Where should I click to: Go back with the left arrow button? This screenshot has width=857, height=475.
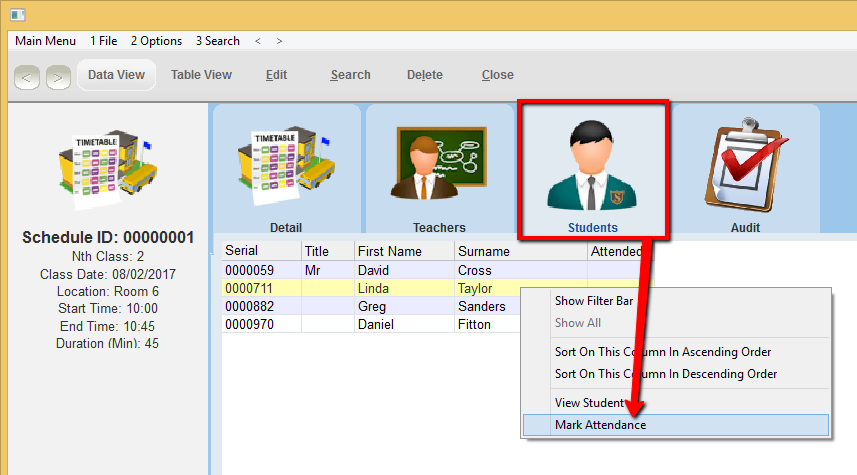27,76
